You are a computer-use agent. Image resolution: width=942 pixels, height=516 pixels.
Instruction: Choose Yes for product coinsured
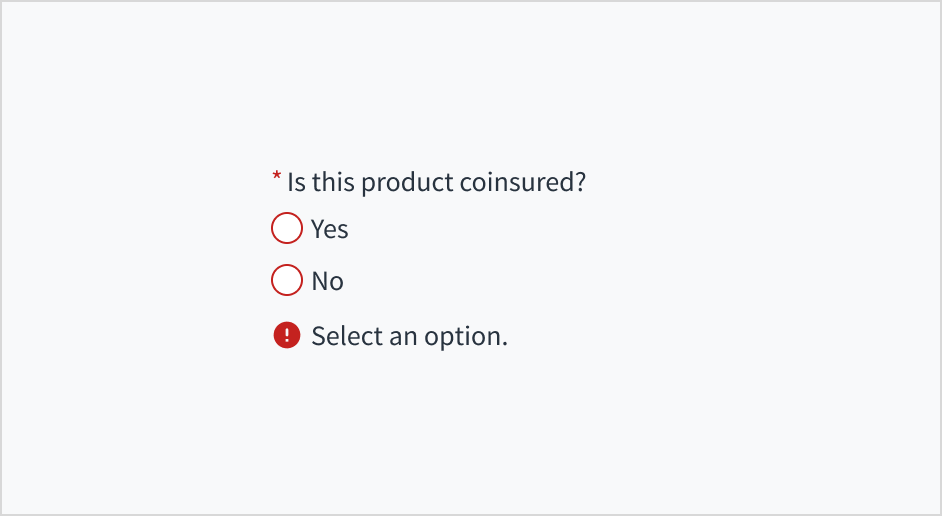[x=287, y=229]
